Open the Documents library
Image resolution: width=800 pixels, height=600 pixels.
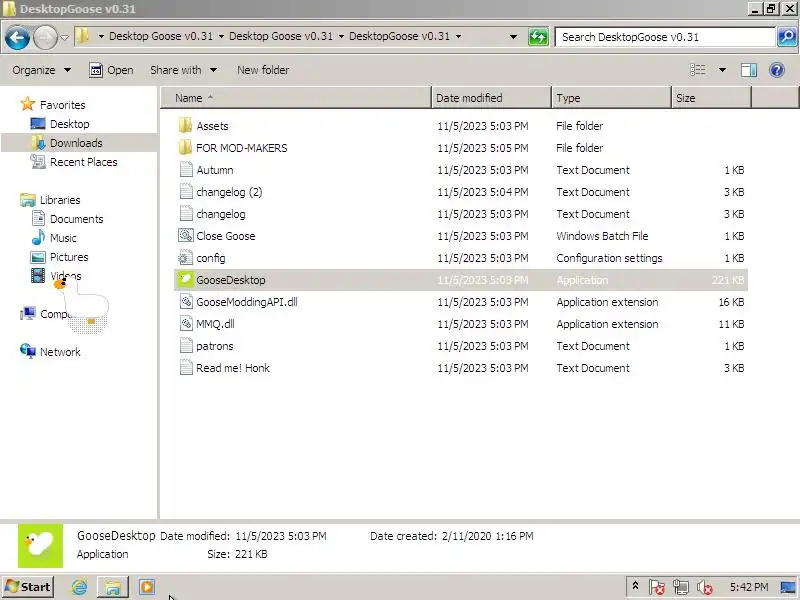click(x=77, y=219)
